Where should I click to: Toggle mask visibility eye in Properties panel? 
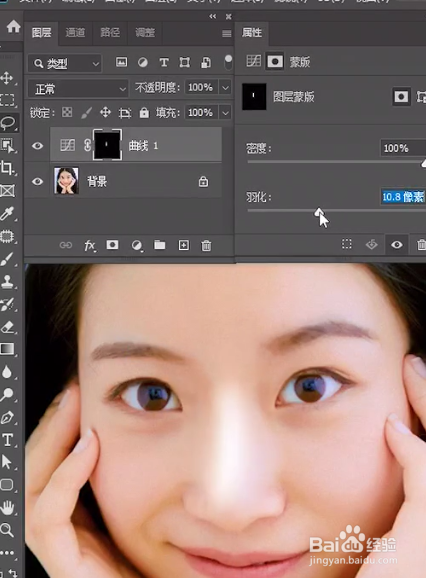pos(397,244)
